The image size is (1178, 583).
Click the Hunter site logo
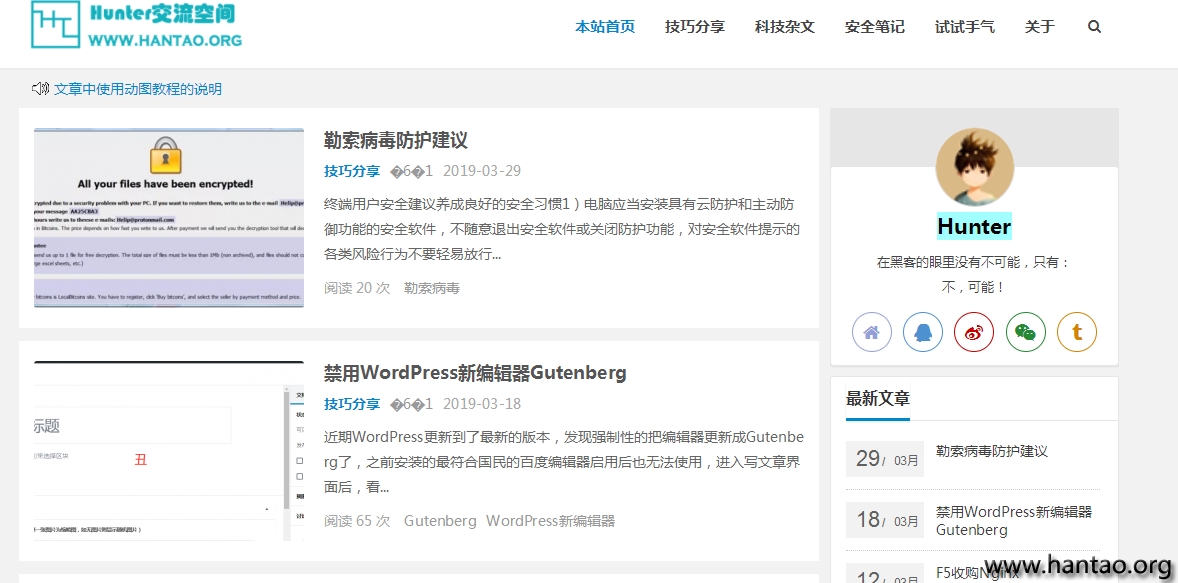pos(136,25)
